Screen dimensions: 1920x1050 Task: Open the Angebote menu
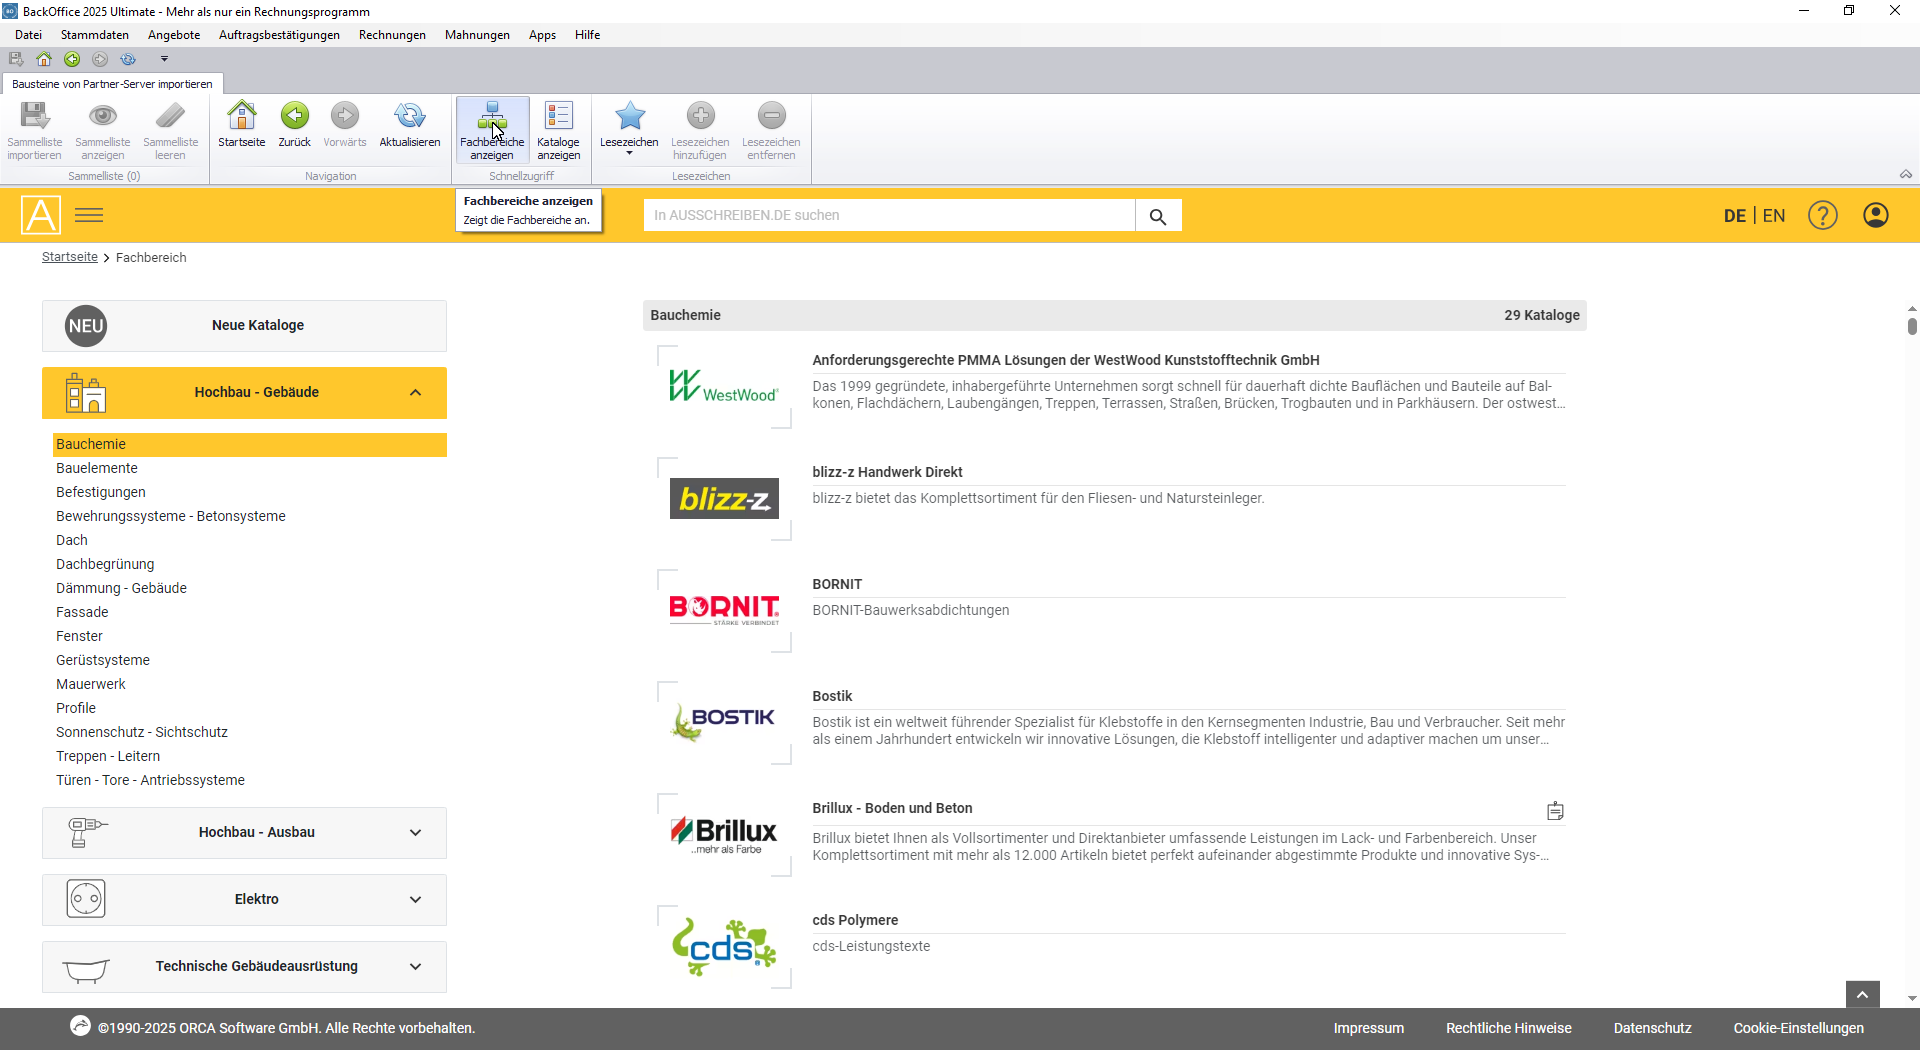(x=174, y=35)
